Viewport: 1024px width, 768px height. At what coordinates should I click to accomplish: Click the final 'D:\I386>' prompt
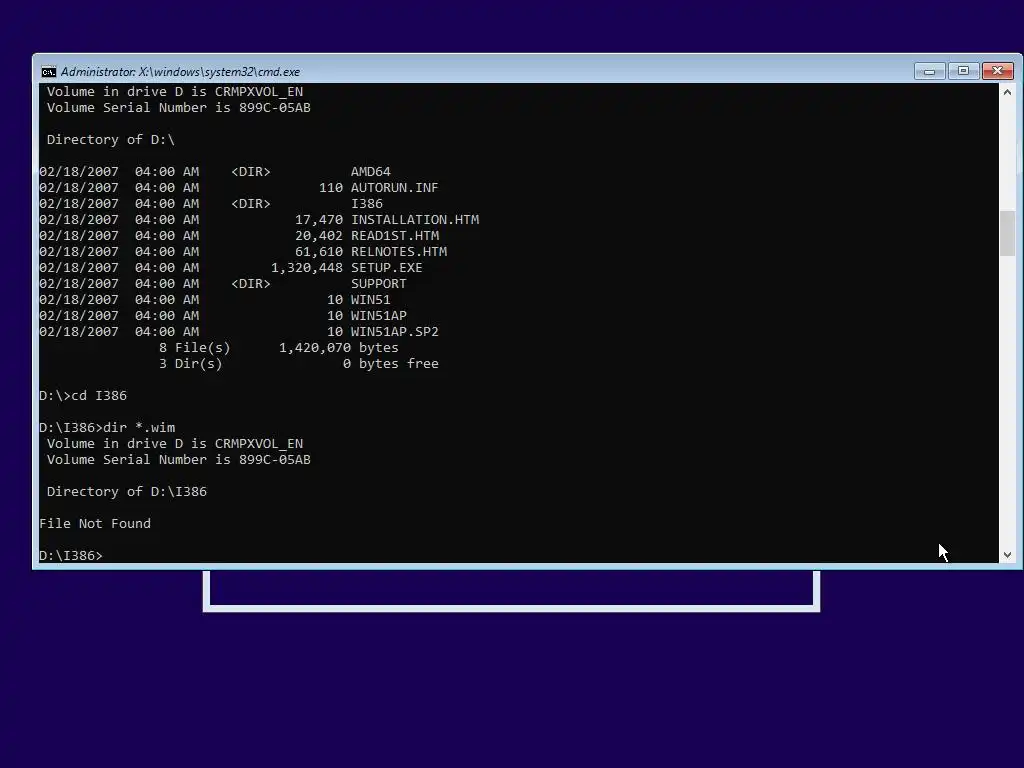coord(71,556)
